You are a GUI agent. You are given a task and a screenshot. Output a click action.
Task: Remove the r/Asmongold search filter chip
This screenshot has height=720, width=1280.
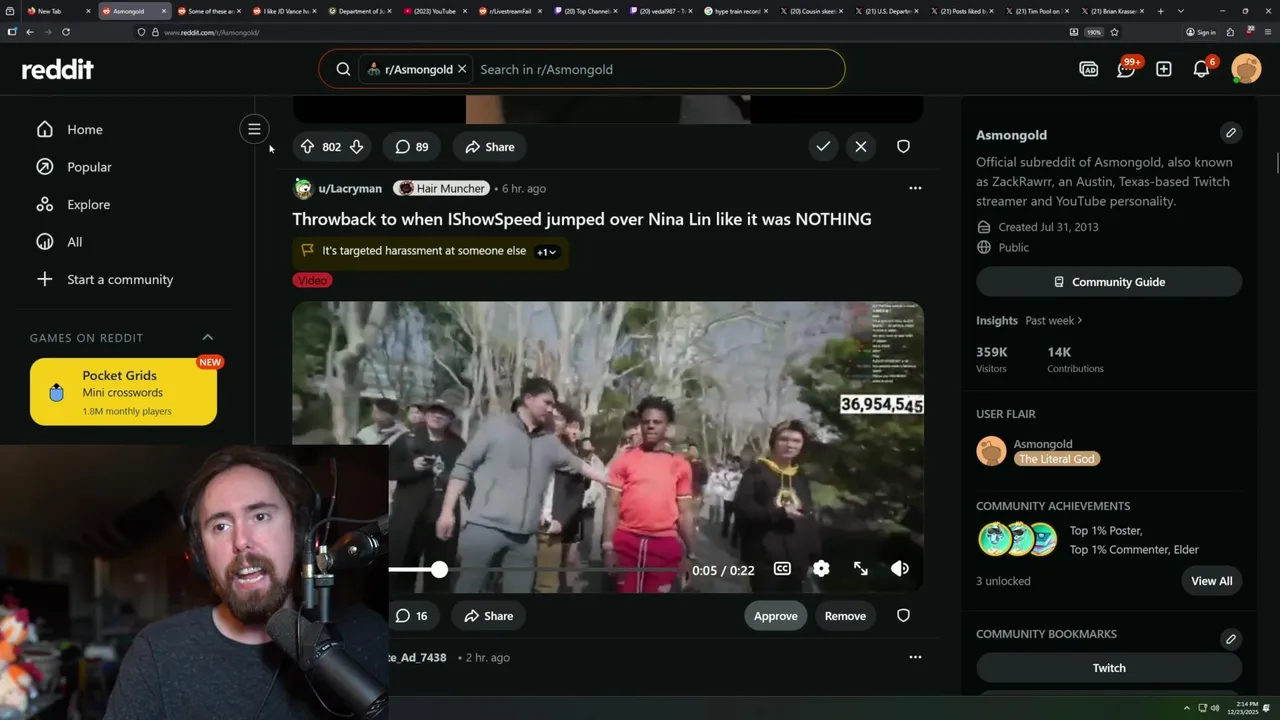pyautogui.click(x=462, y=69)
